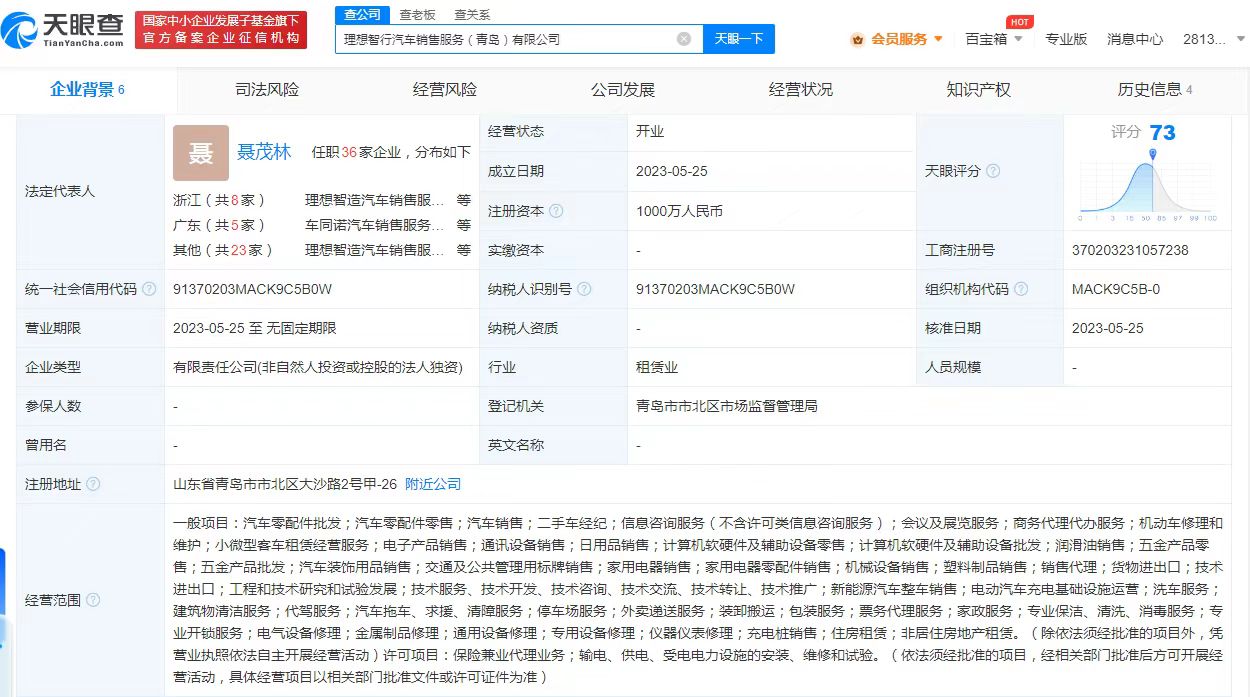Image resolution: width=1250 pixels, height=697 pixels.
Task: Open 消息中心
Action: (x=1135, y=39)
